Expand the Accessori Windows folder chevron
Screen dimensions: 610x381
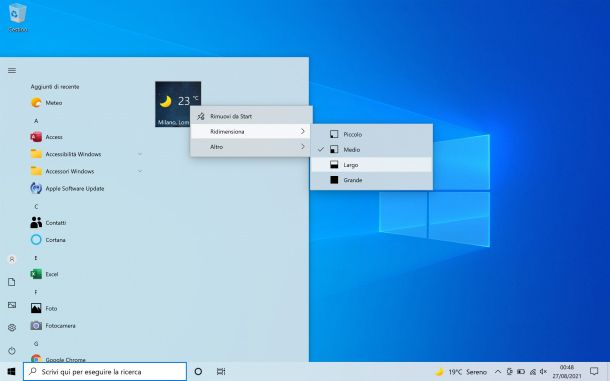click(140, 171)
